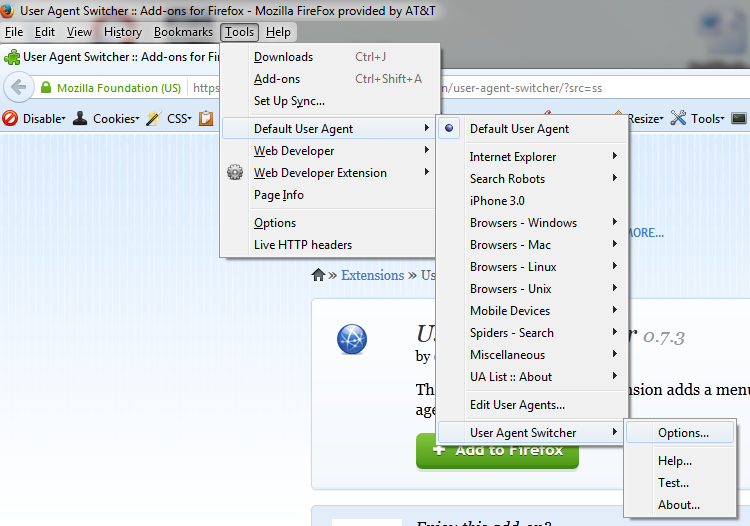Viewport: 750px width, 526px height.
Task: Expand the Web Developer Extension submenu
Action: pos(329,173)
